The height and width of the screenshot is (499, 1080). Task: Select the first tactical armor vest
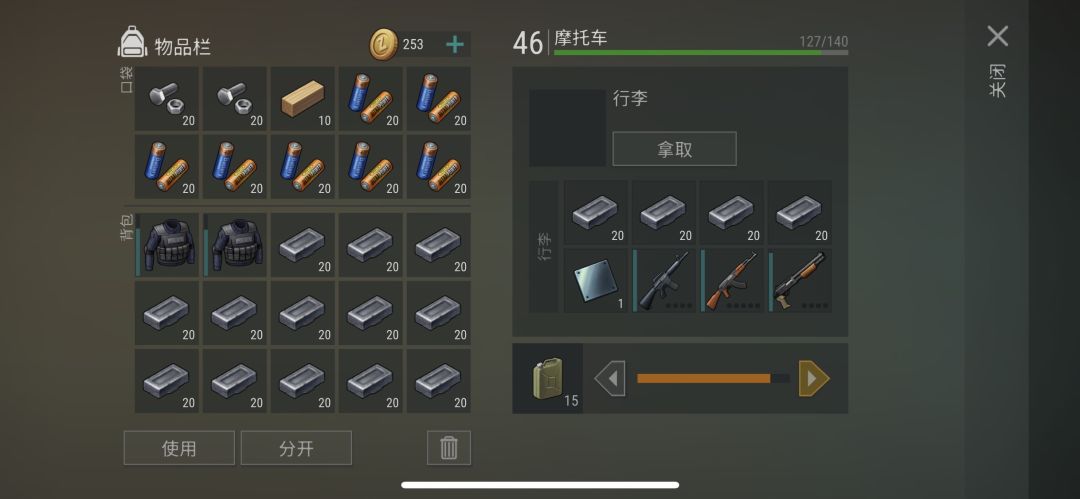(166, 245)
